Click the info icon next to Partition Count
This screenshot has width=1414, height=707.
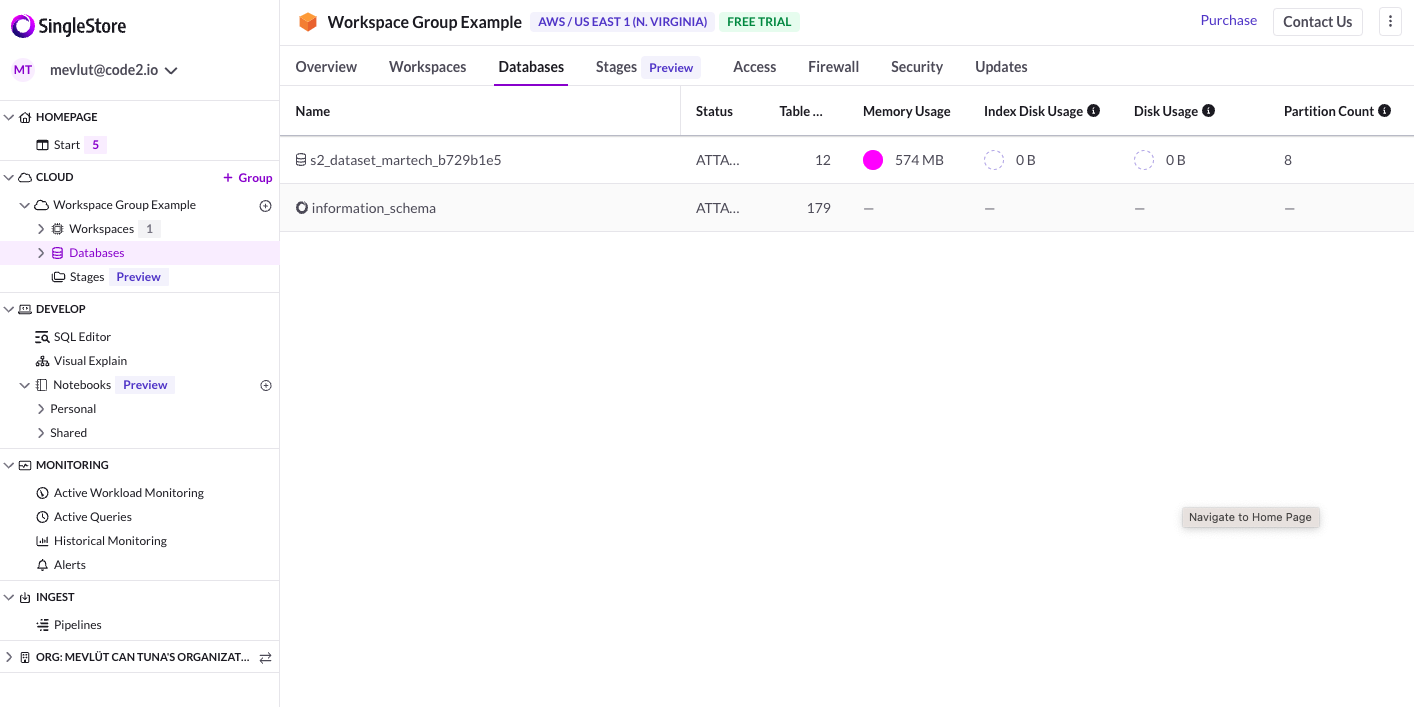(1384, 111)
